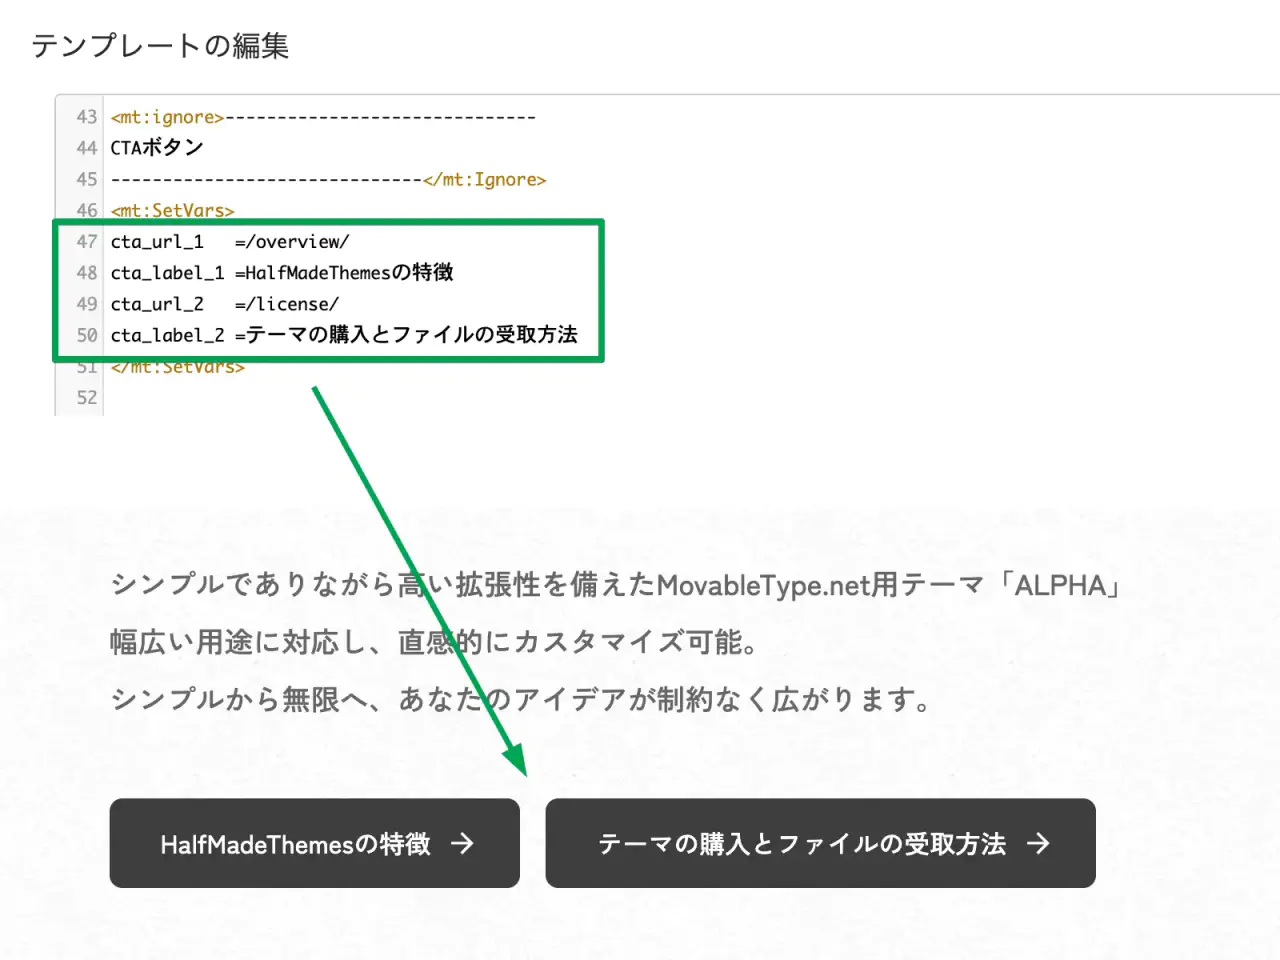Click the HalfMadeThemesの特徴 value on line 48
This screenshot has height=960, width=1280.
350,273
